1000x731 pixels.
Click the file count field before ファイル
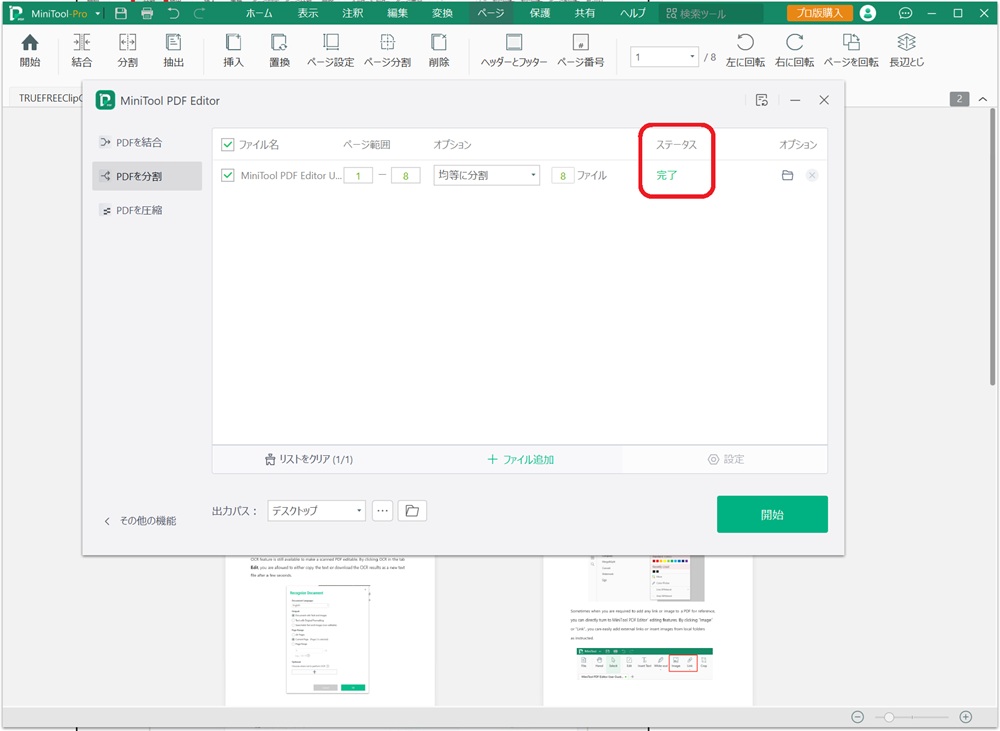click(562, 175)
